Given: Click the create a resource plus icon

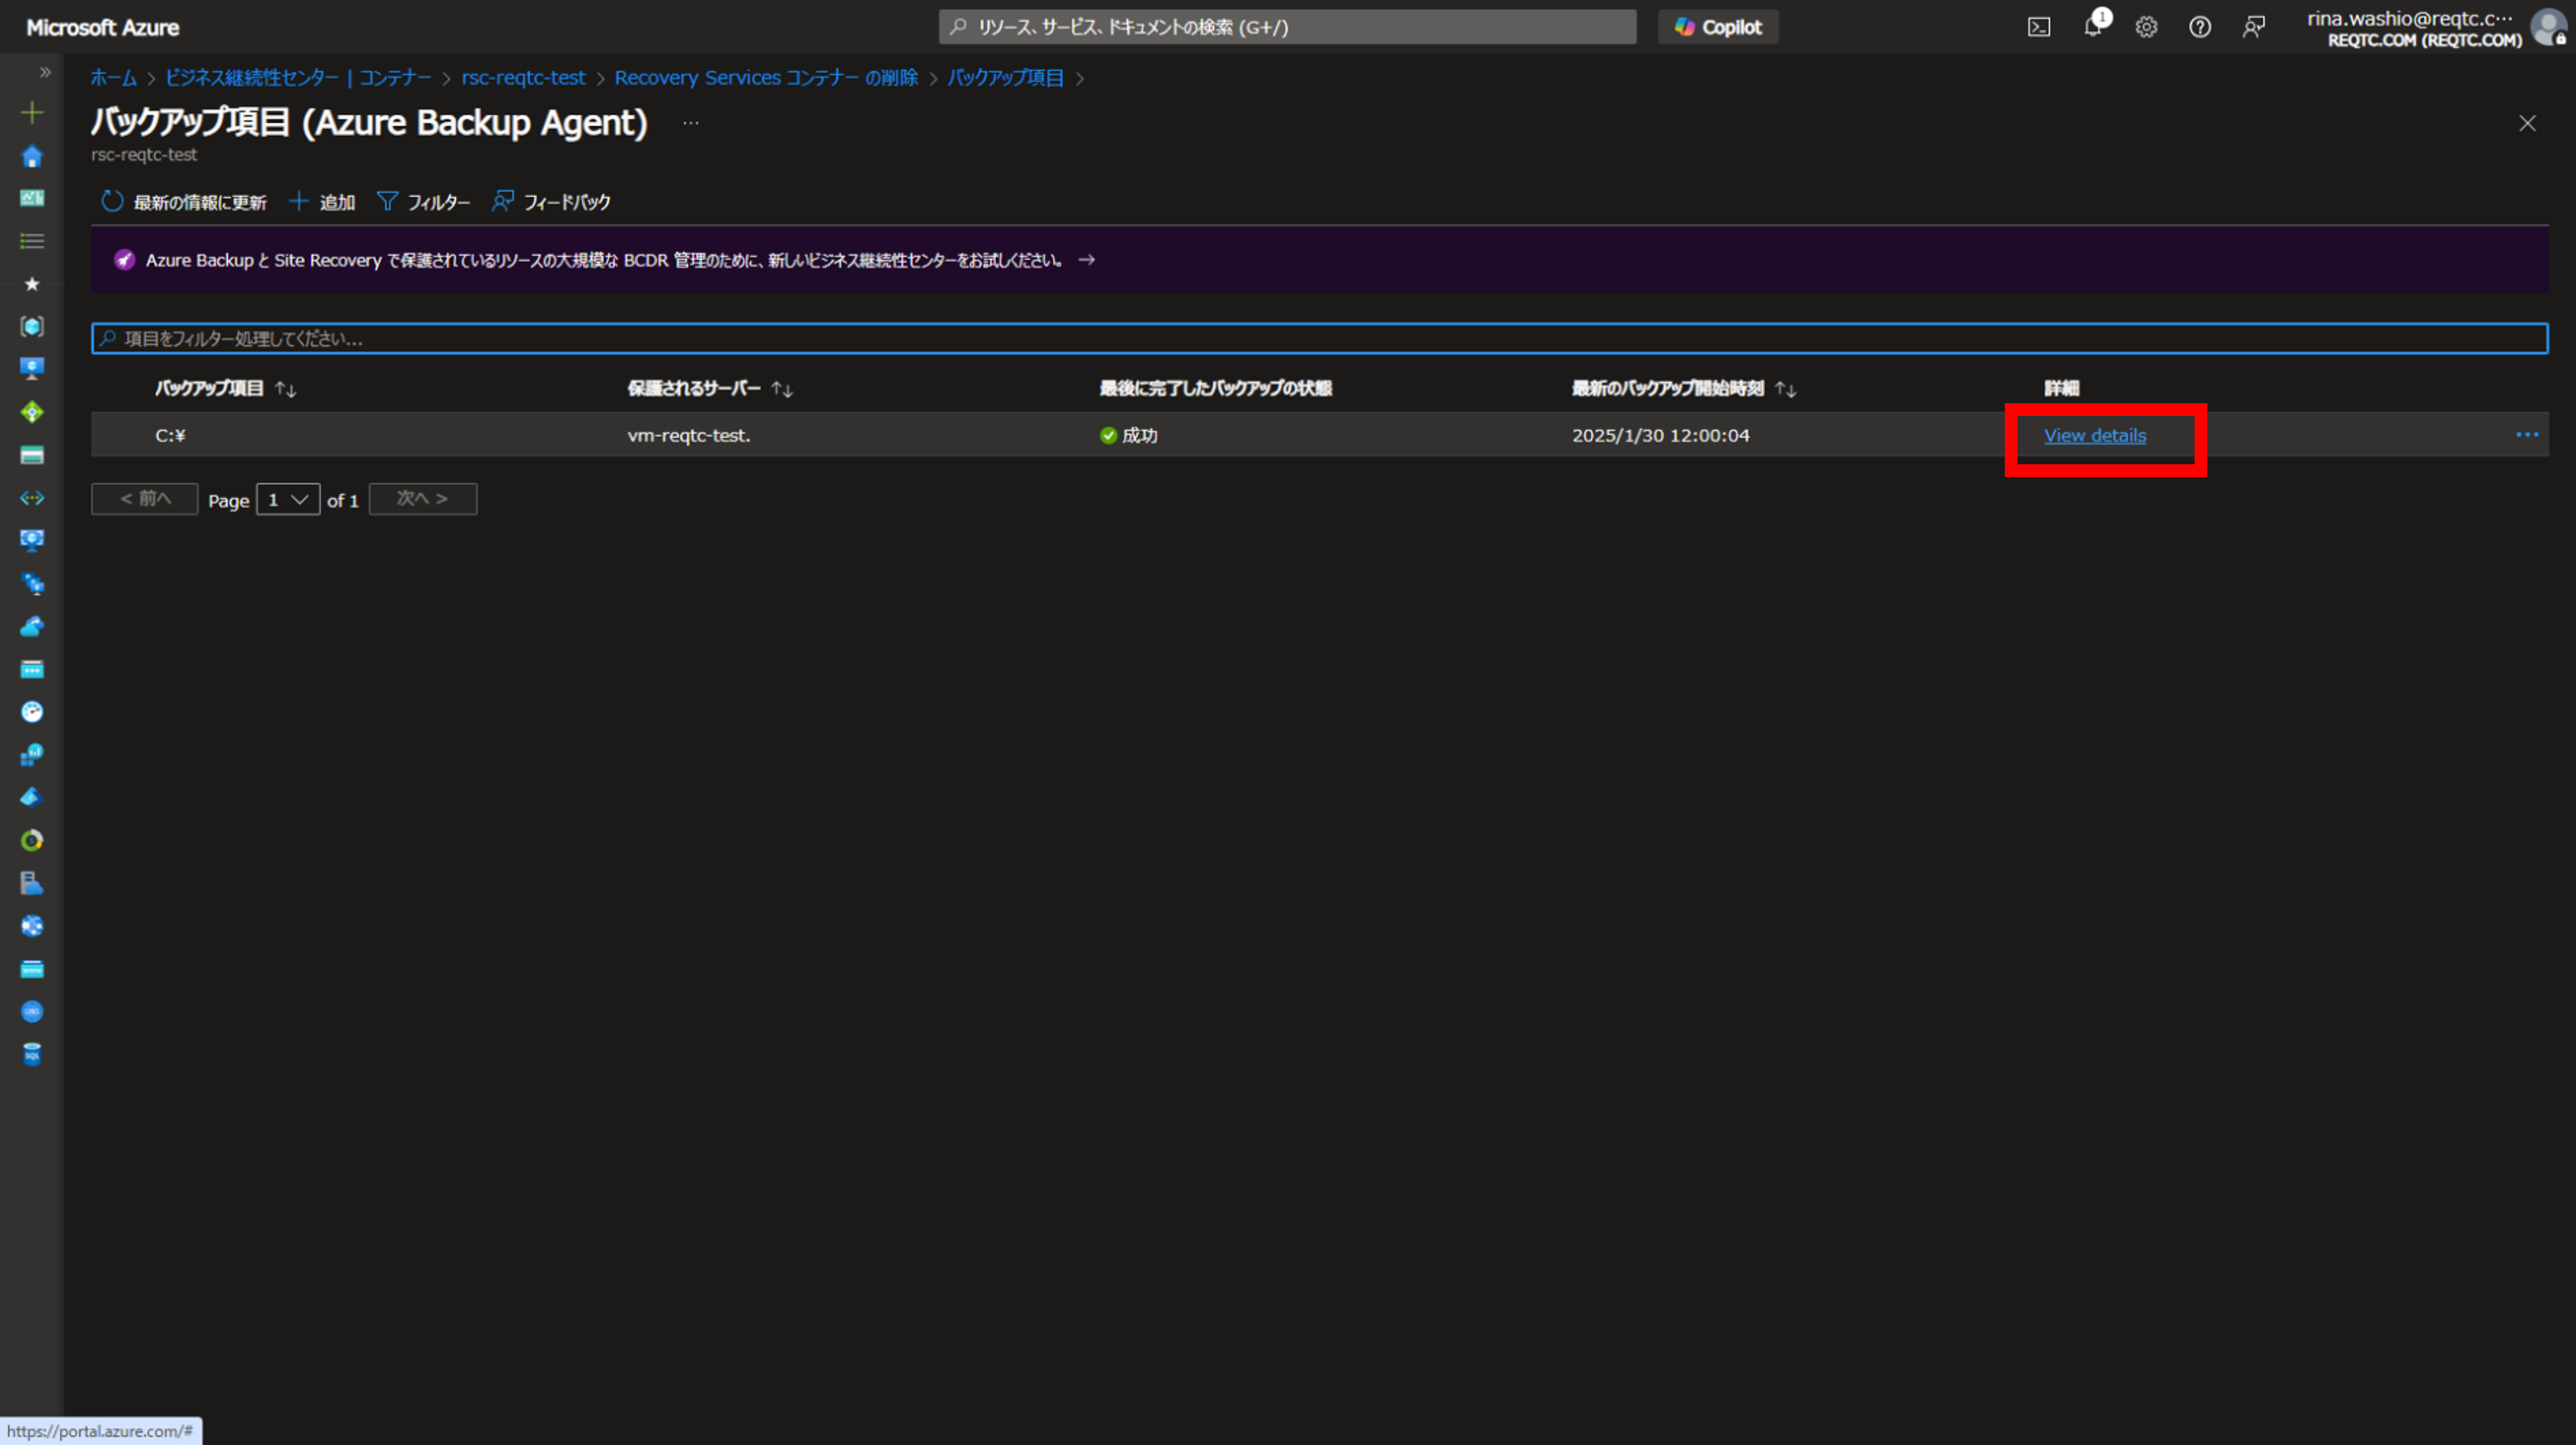Looking at the screenshot, I should [x=32, y=112].
